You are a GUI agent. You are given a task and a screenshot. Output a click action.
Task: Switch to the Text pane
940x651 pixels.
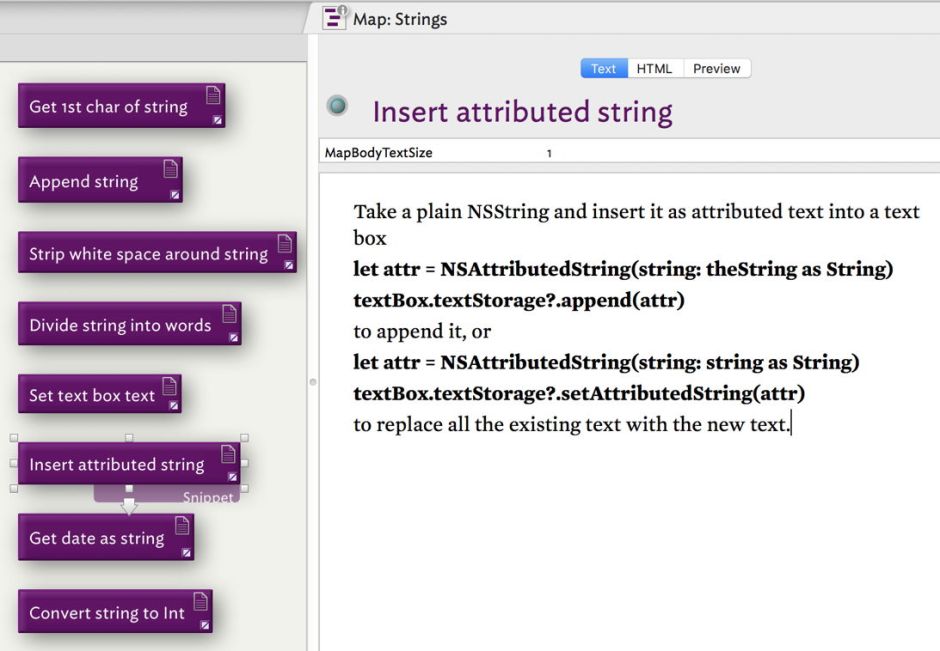pos(603,69)
